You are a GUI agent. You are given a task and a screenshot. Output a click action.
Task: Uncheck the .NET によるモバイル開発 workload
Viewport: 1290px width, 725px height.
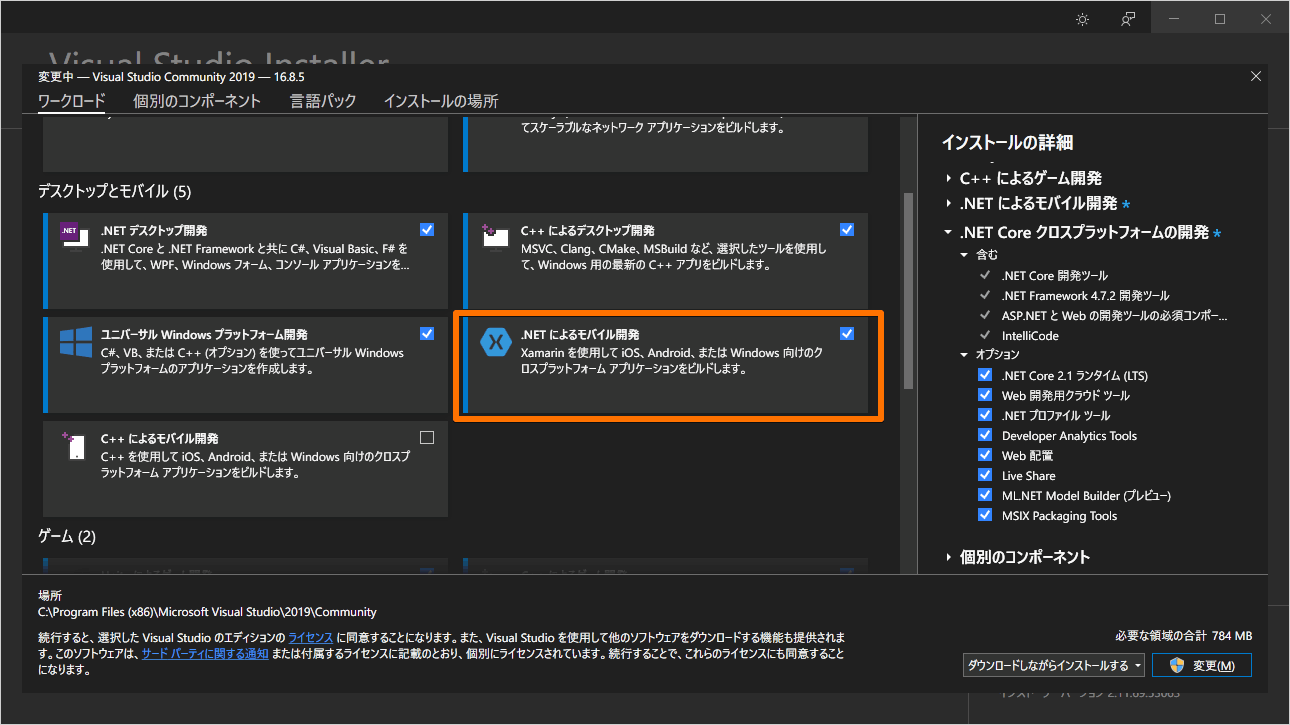pos(847,333)
